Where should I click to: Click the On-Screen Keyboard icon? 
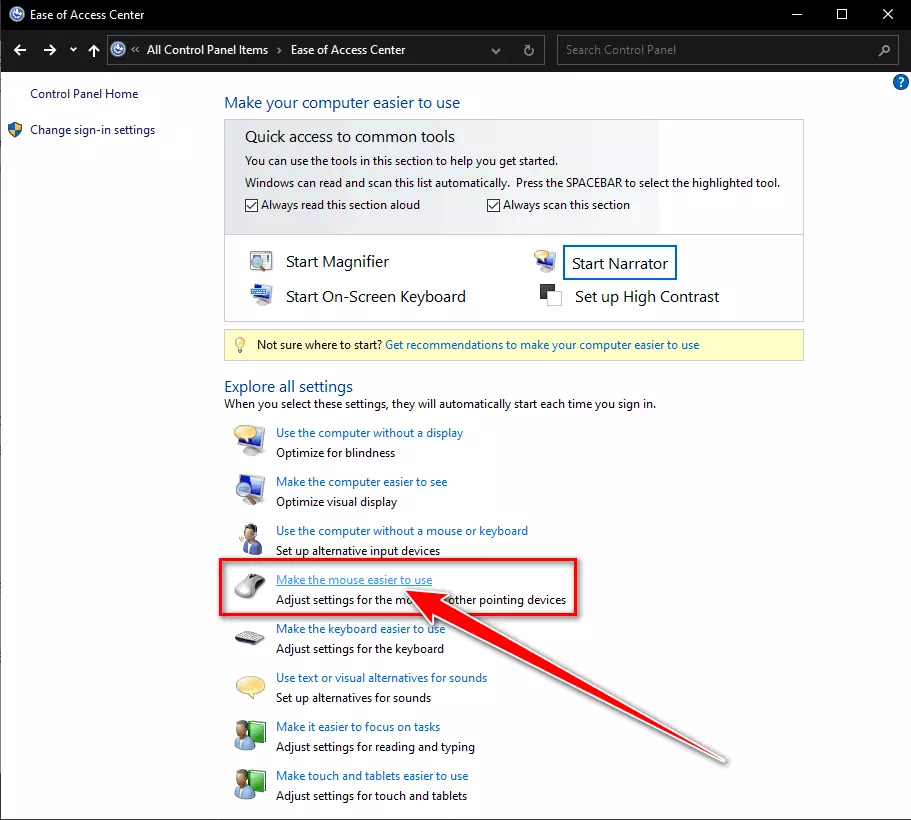[x=261, y=295]
